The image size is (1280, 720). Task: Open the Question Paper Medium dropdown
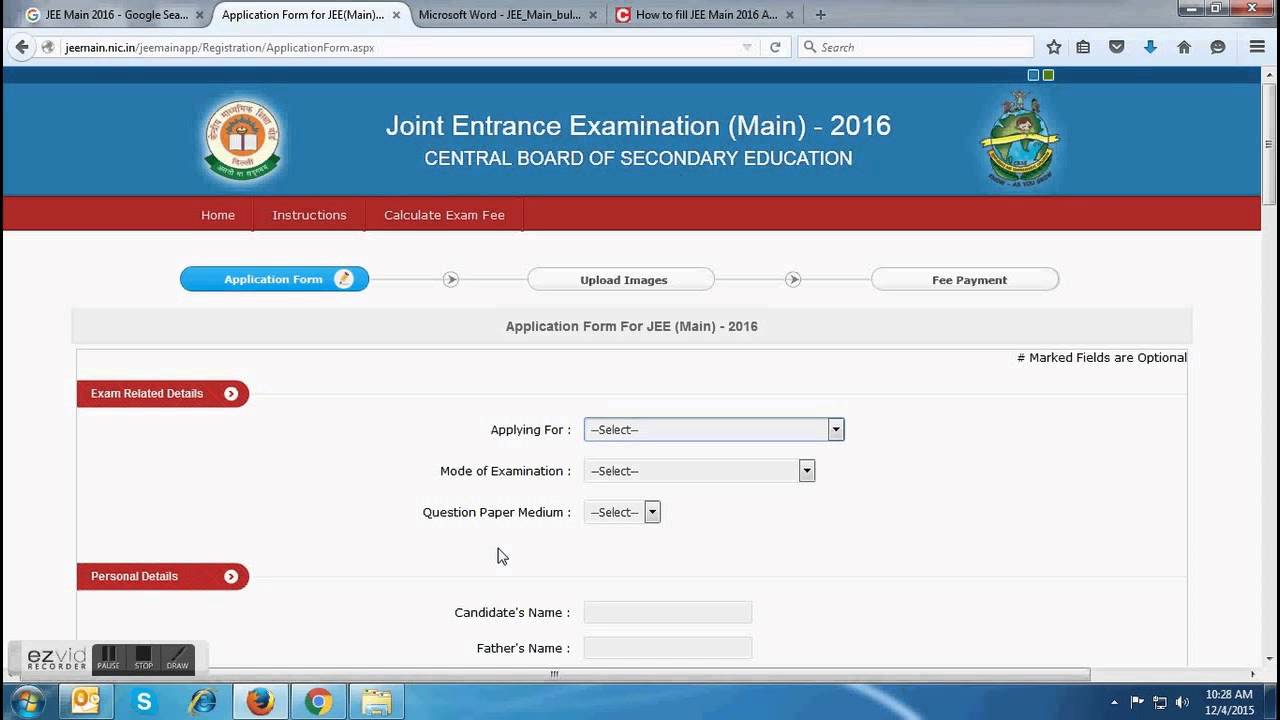pyautogui.click(x=622, y=512)
